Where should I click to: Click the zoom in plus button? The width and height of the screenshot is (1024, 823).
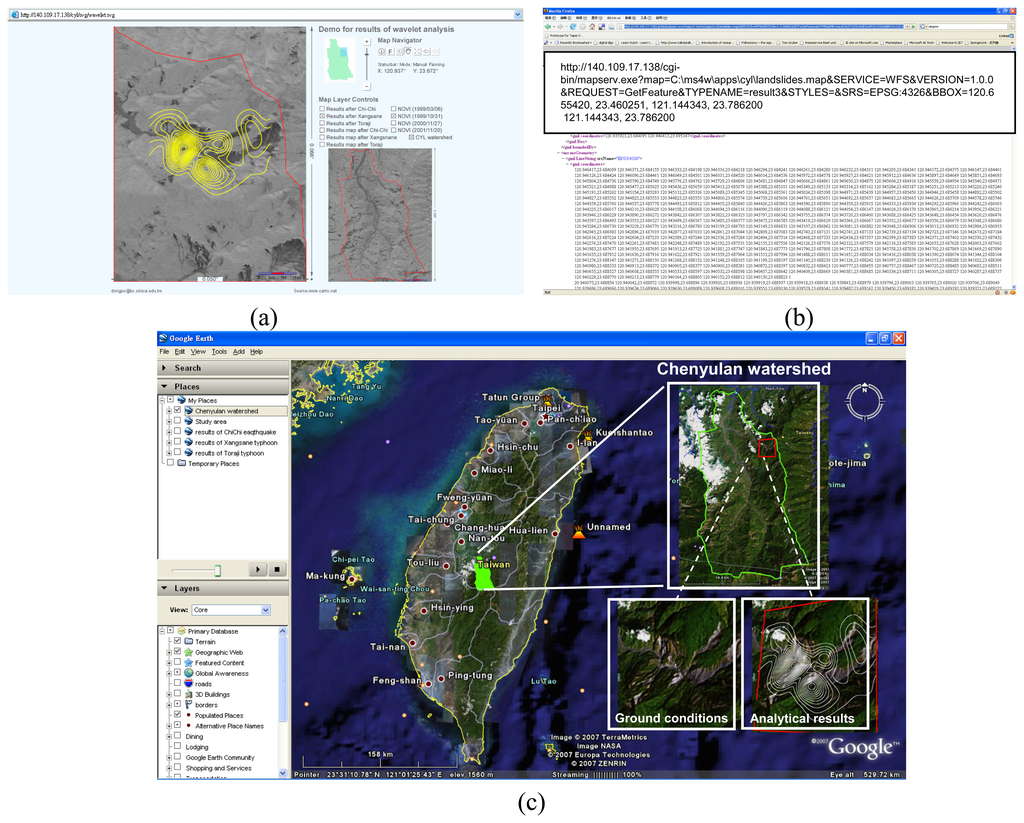click(x=367, y=42)
